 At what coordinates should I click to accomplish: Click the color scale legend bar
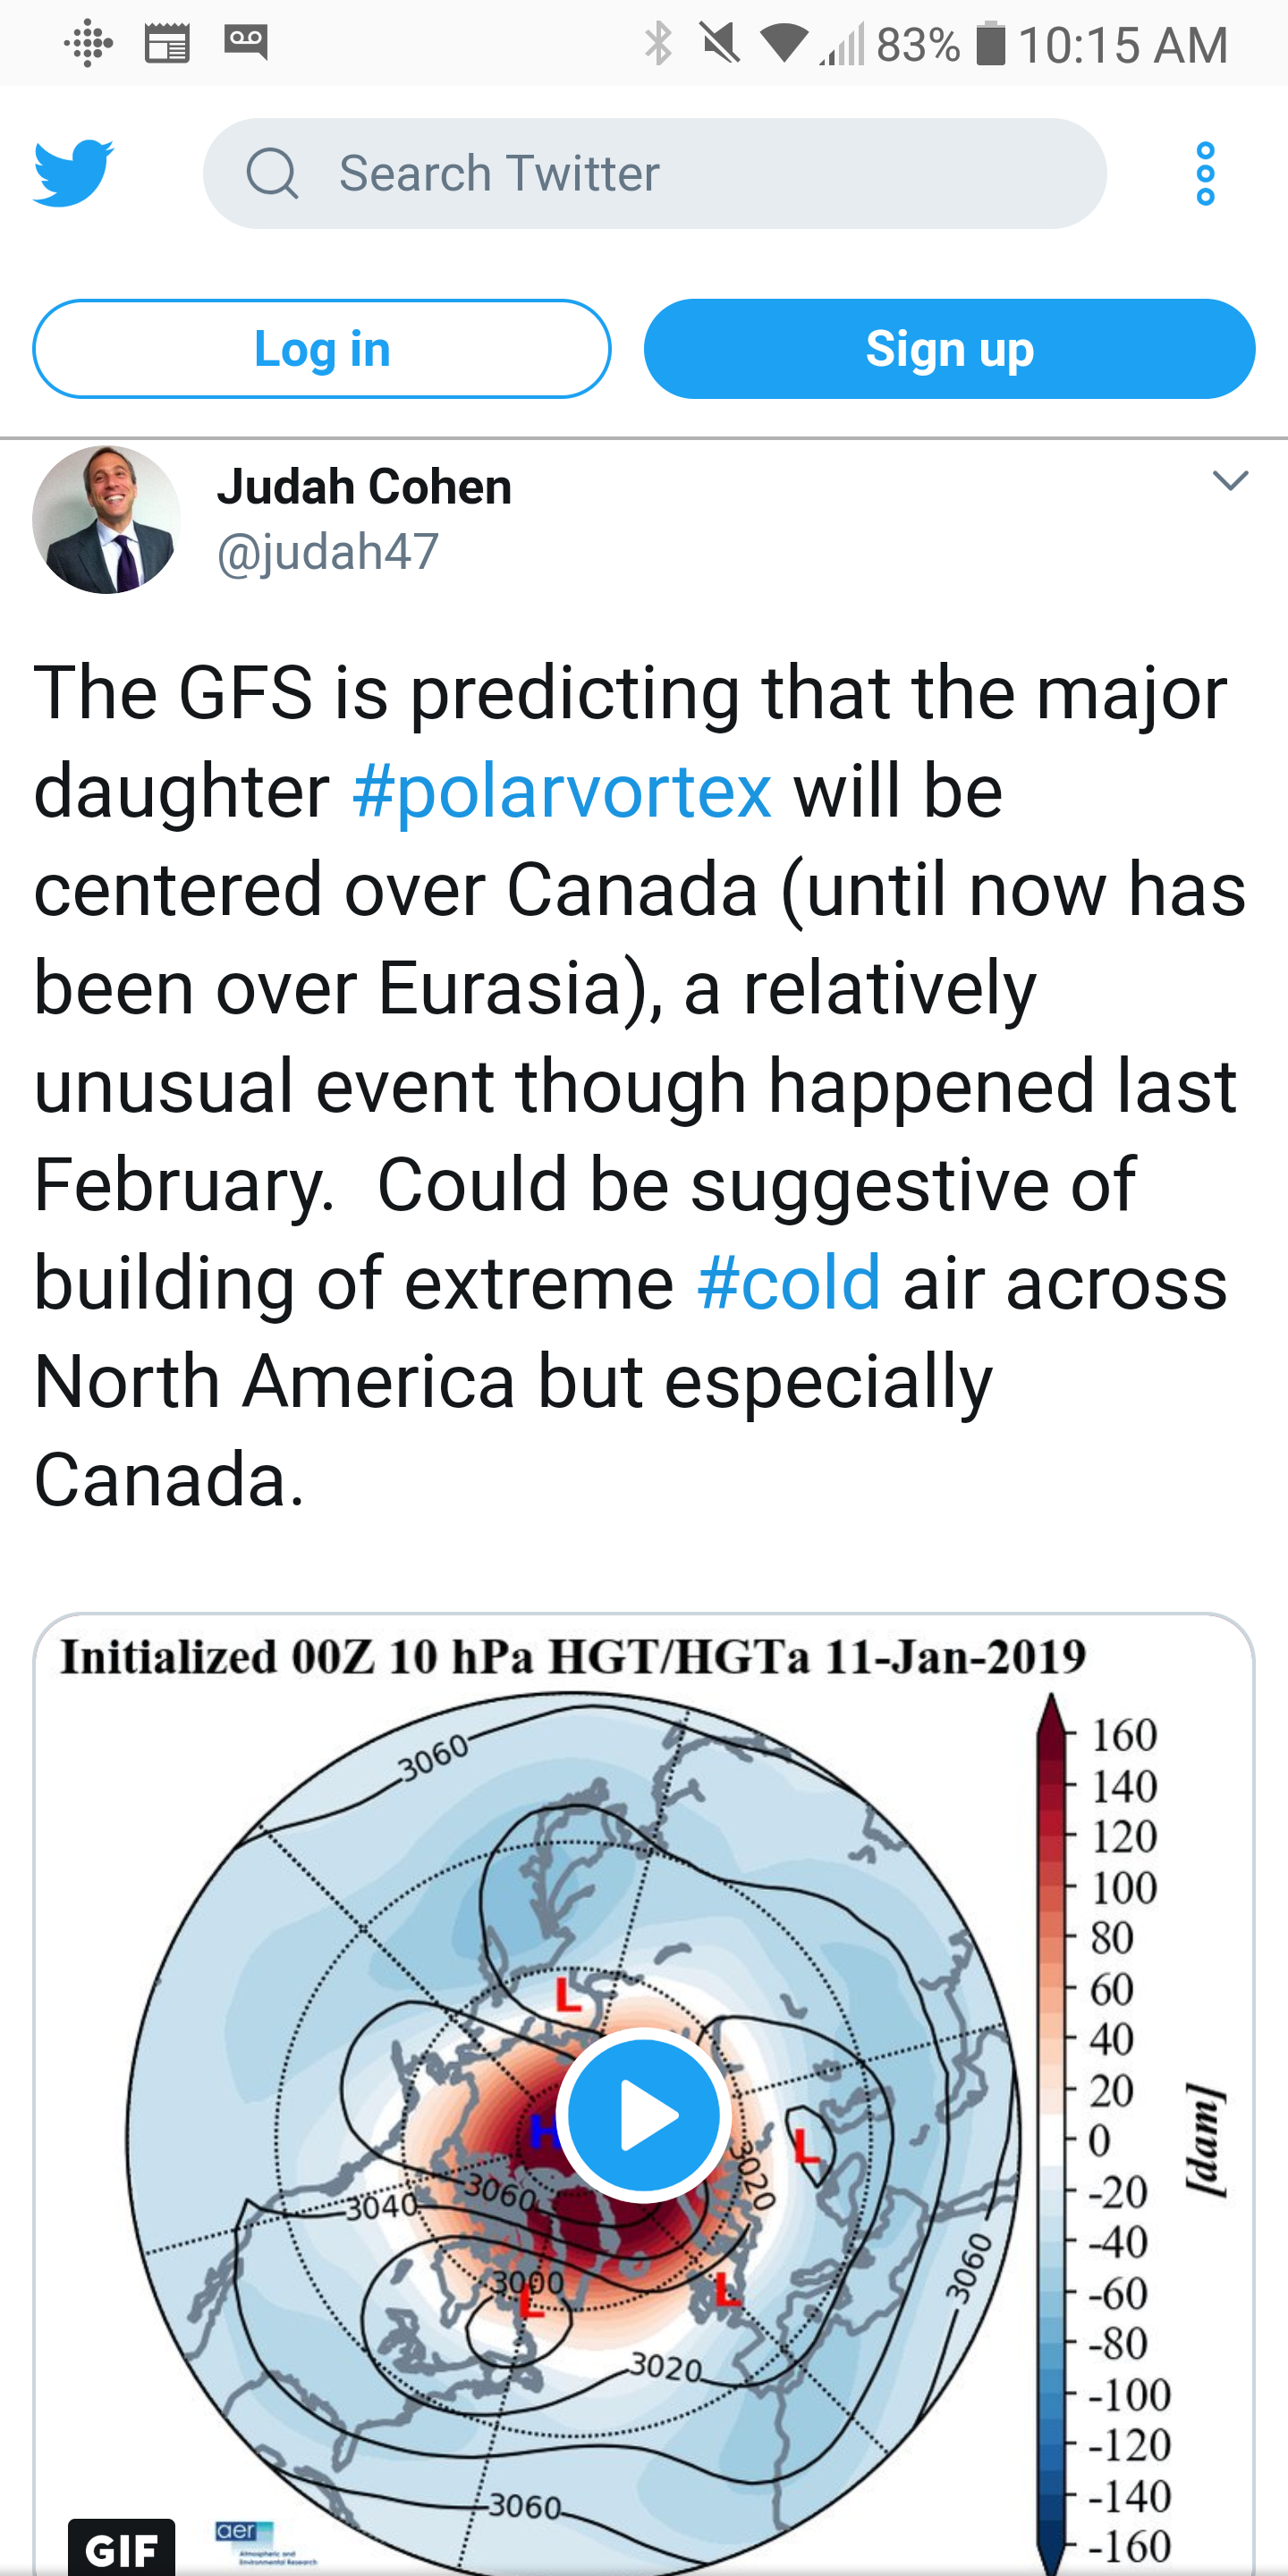point(1051,2130)
